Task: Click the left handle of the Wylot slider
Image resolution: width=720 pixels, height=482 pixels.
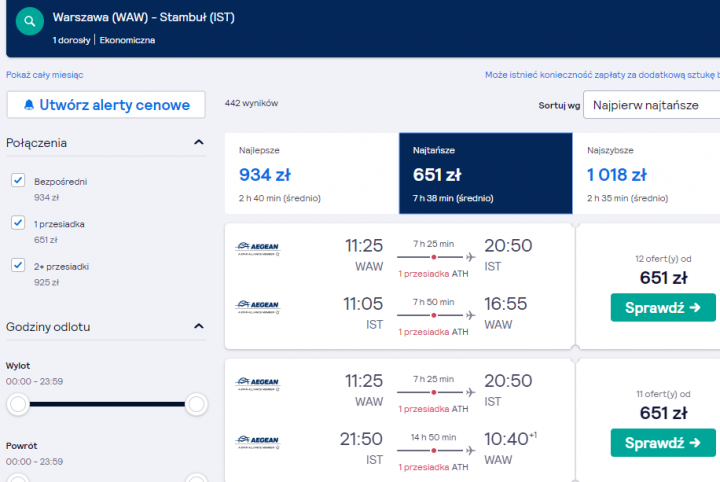Action: (x=17, y=404)
